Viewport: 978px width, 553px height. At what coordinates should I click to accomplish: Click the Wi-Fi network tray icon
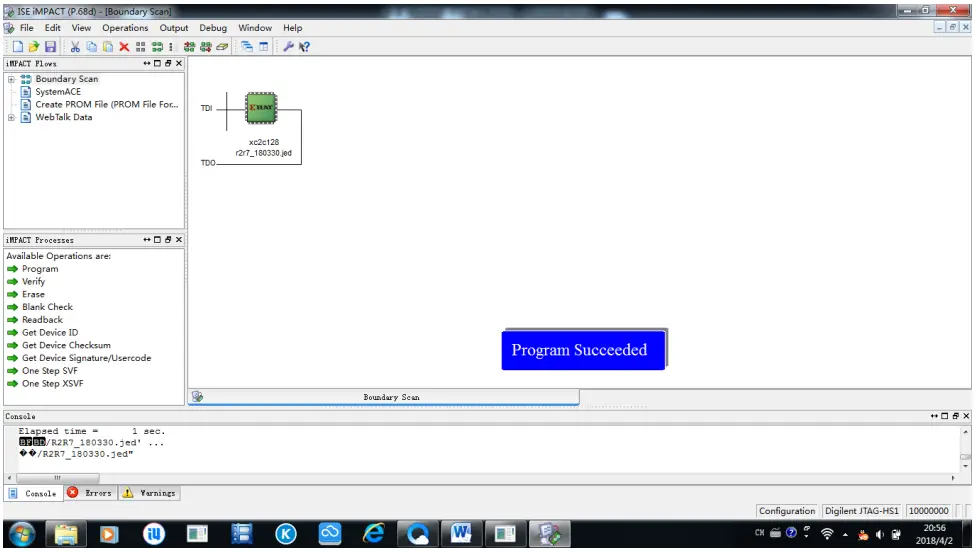827,534
